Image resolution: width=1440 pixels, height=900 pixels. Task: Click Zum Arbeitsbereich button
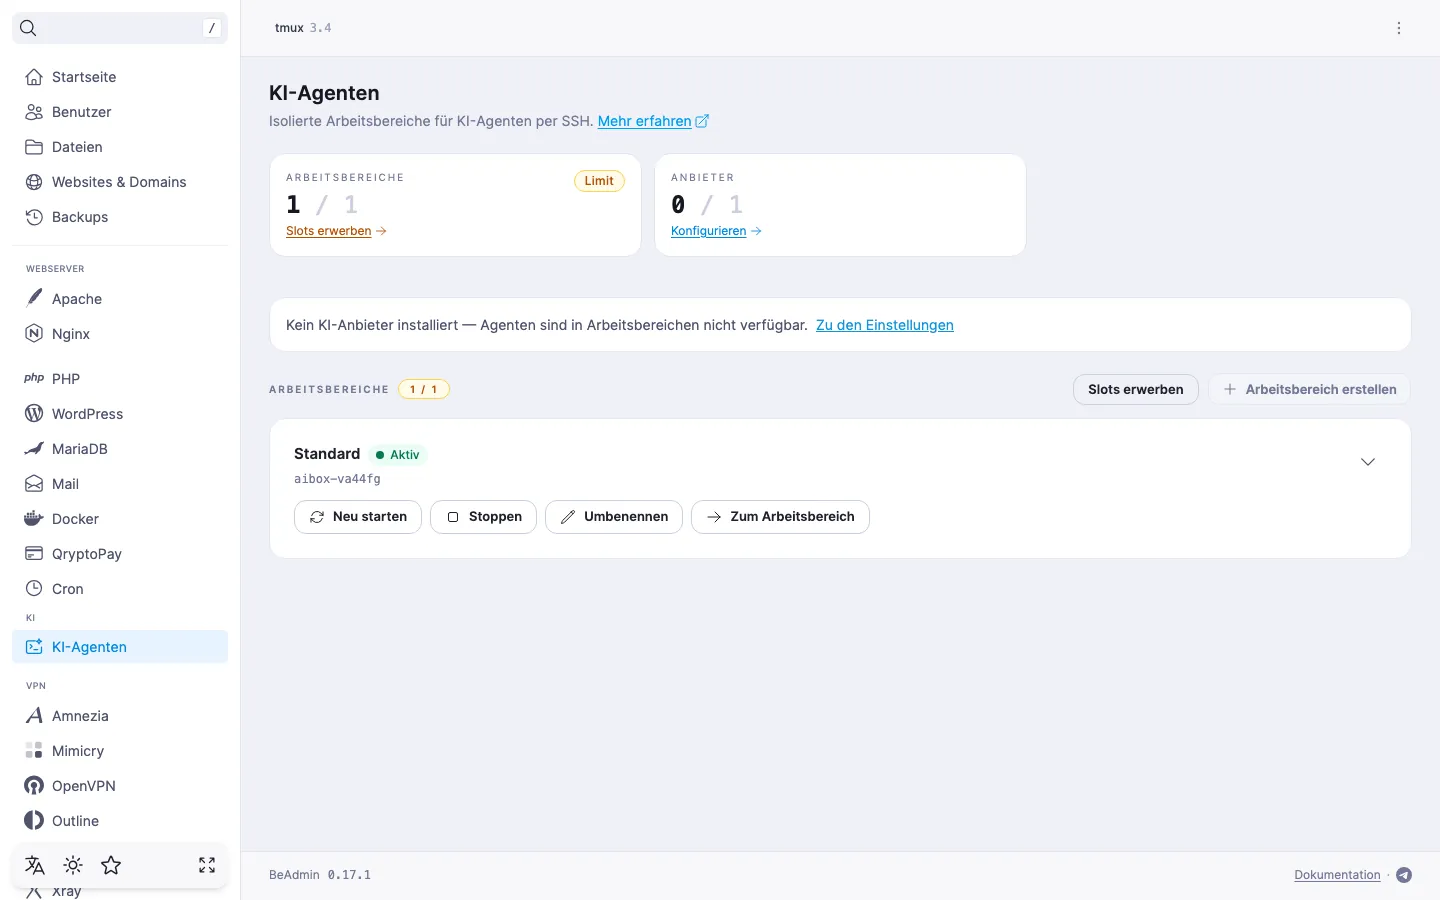click(x=780, y=517)
